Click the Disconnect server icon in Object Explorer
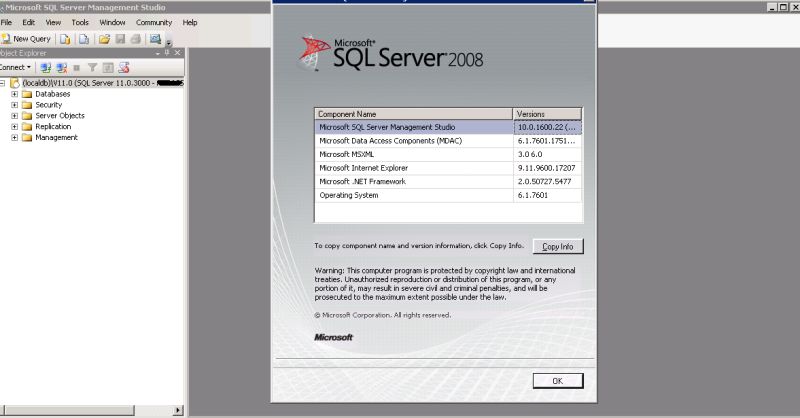The width and height of the screenshot is (800, 418). click(62, 67)
